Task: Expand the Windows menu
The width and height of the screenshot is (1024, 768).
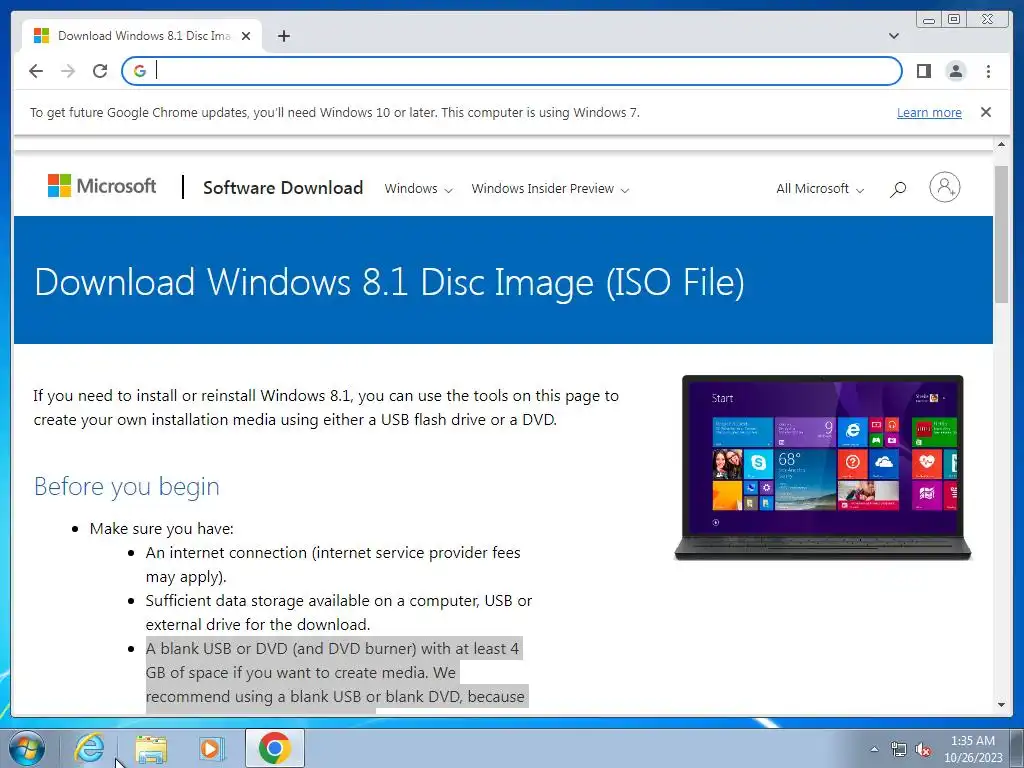Action: [418, 189]
